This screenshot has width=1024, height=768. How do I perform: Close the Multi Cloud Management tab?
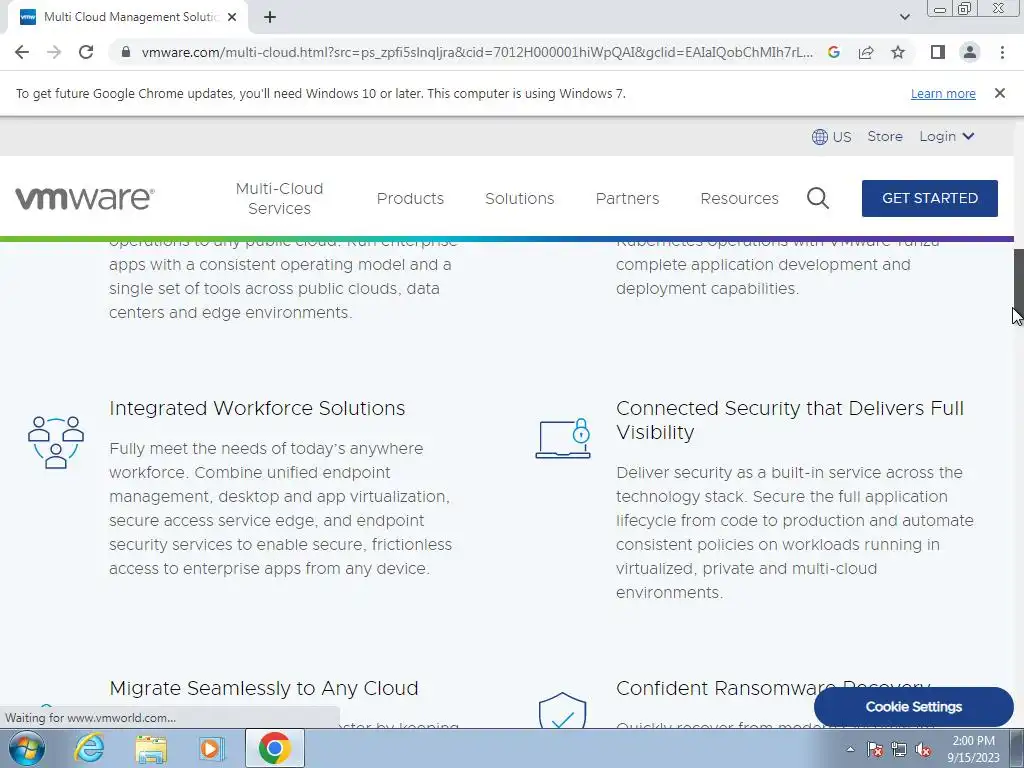pyautogui.click(x=232, y=18)
